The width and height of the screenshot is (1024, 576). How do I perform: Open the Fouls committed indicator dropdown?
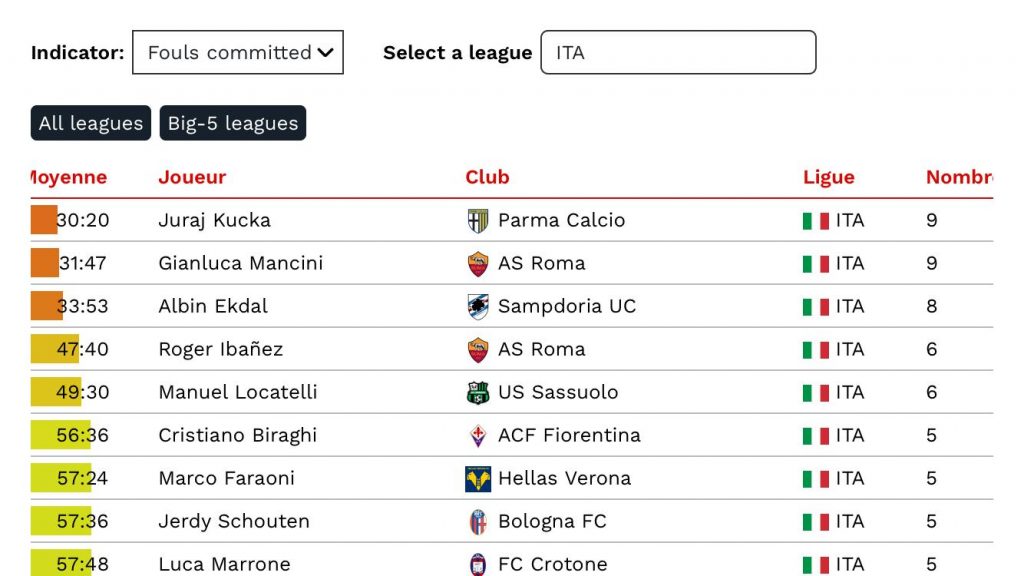tap(238, 52)
